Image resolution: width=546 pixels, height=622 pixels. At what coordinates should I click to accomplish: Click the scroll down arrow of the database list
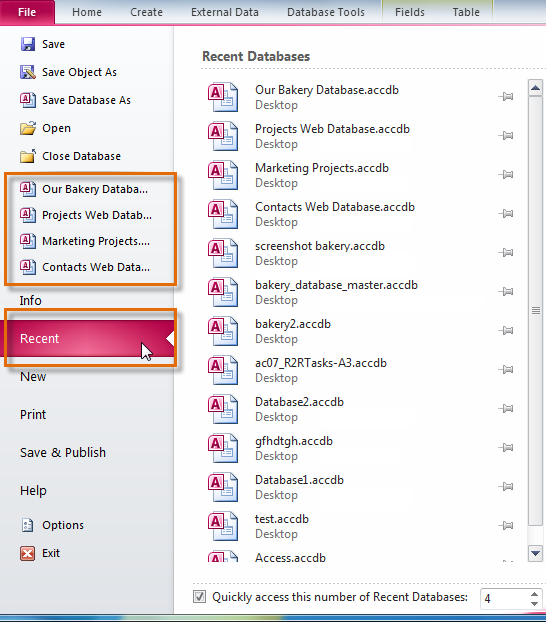pyautogui.click(x=535, y=553)
